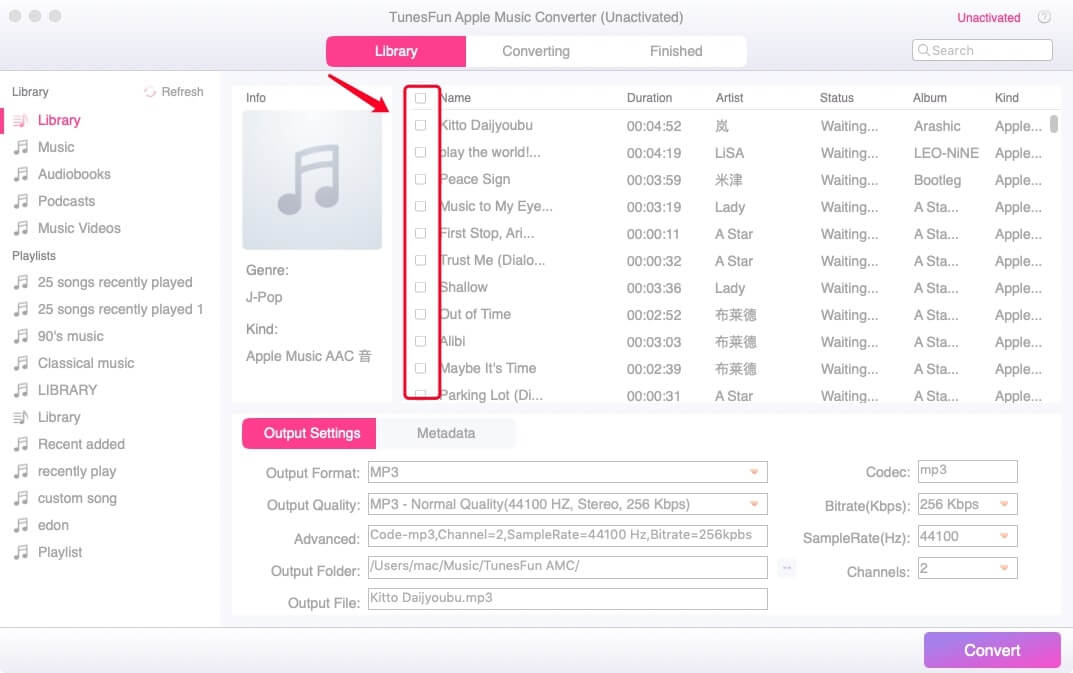Click the uppercase LIBRARY playlist icon
Viewport: 1073px width, 673px height.
pos(21,390)
